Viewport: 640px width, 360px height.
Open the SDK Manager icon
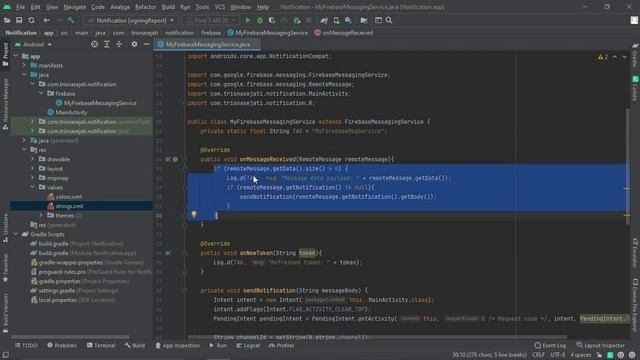[348, 20]
